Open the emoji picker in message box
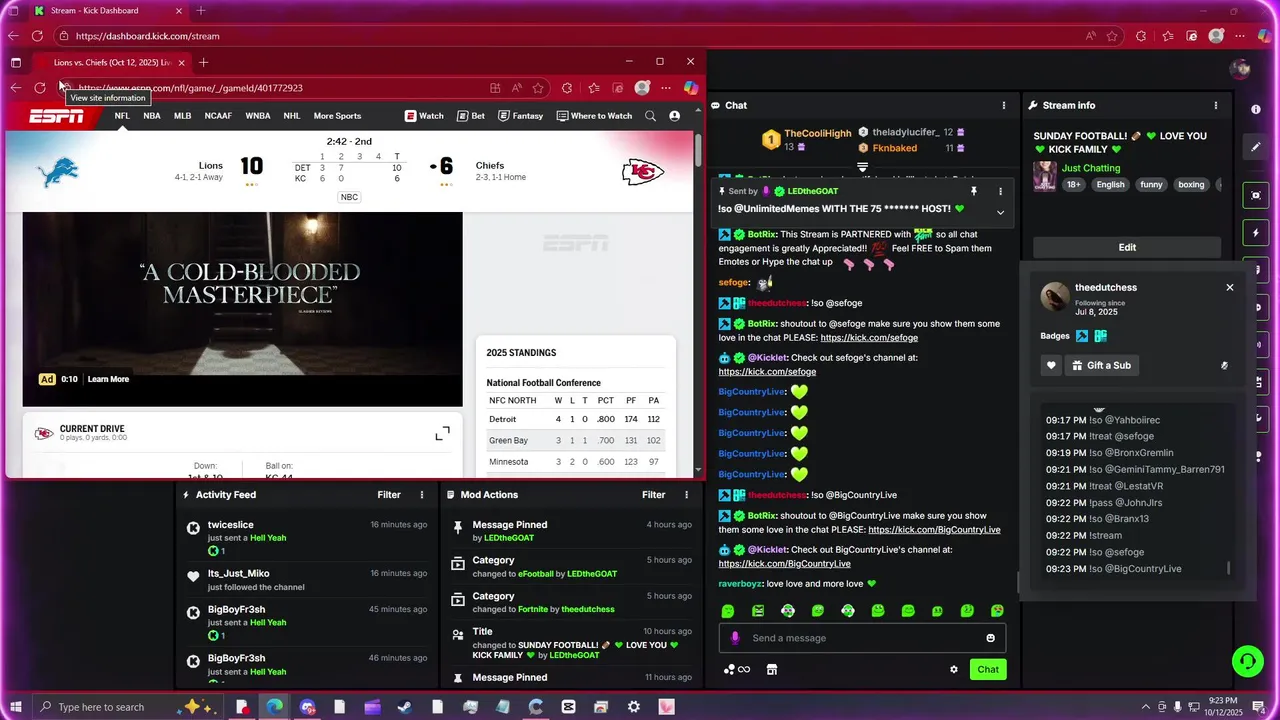This screenshot has width=1280, height=720. [991, 638]
